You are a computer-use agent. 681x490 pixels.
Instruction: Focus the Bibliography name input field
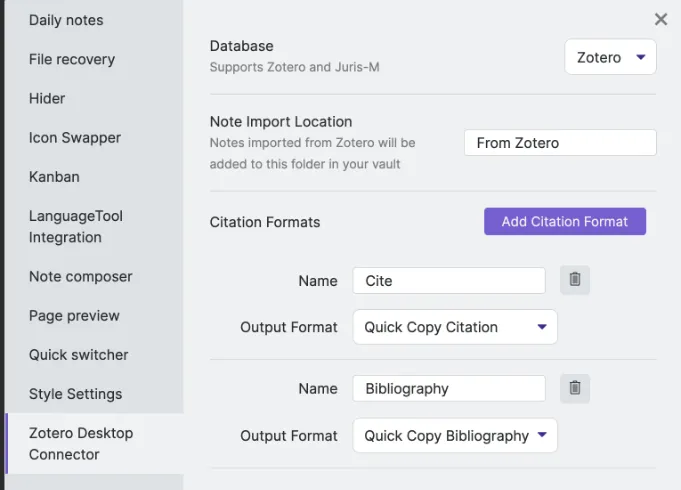click(449, 389)
